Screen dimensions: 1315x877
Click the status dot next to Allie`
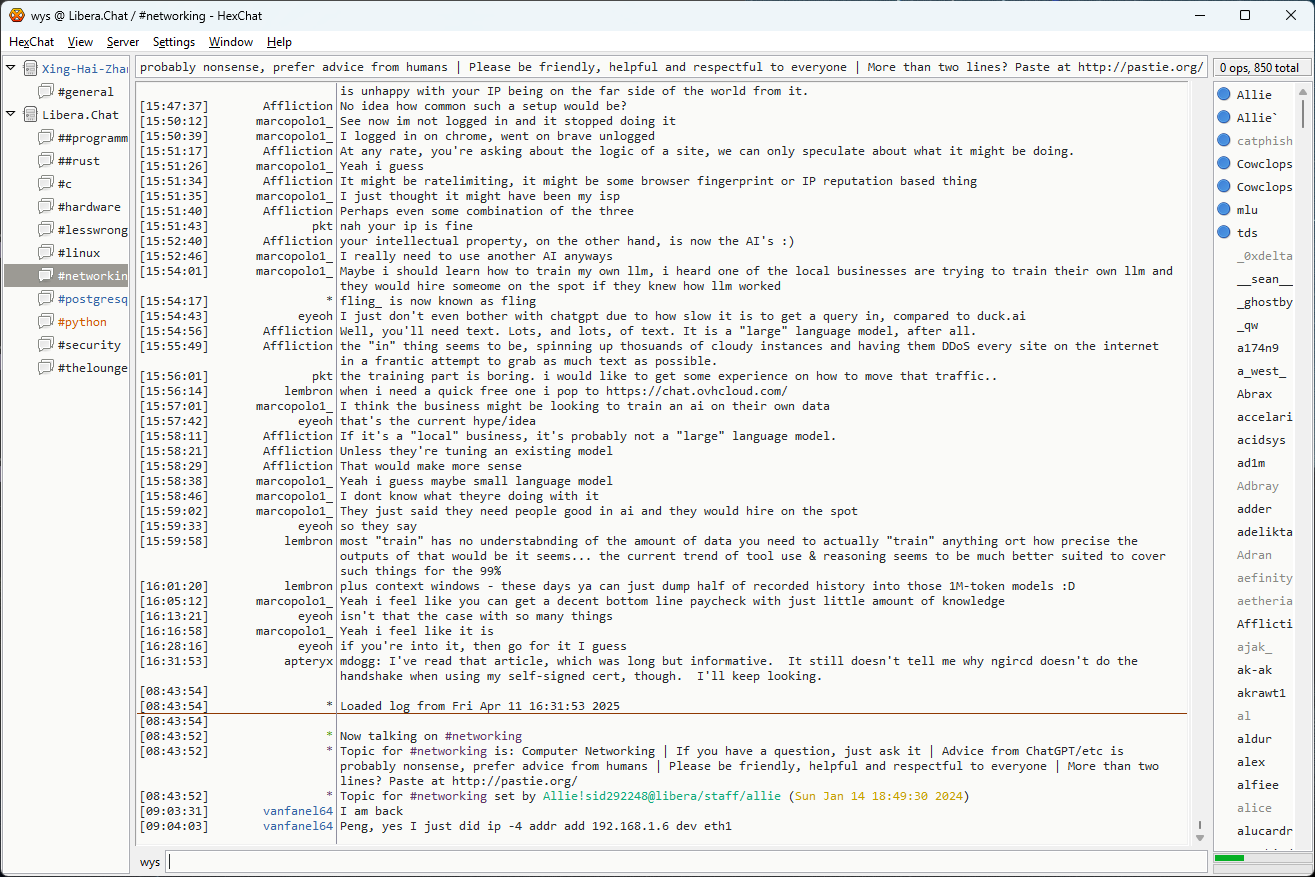pos(1223,117)
